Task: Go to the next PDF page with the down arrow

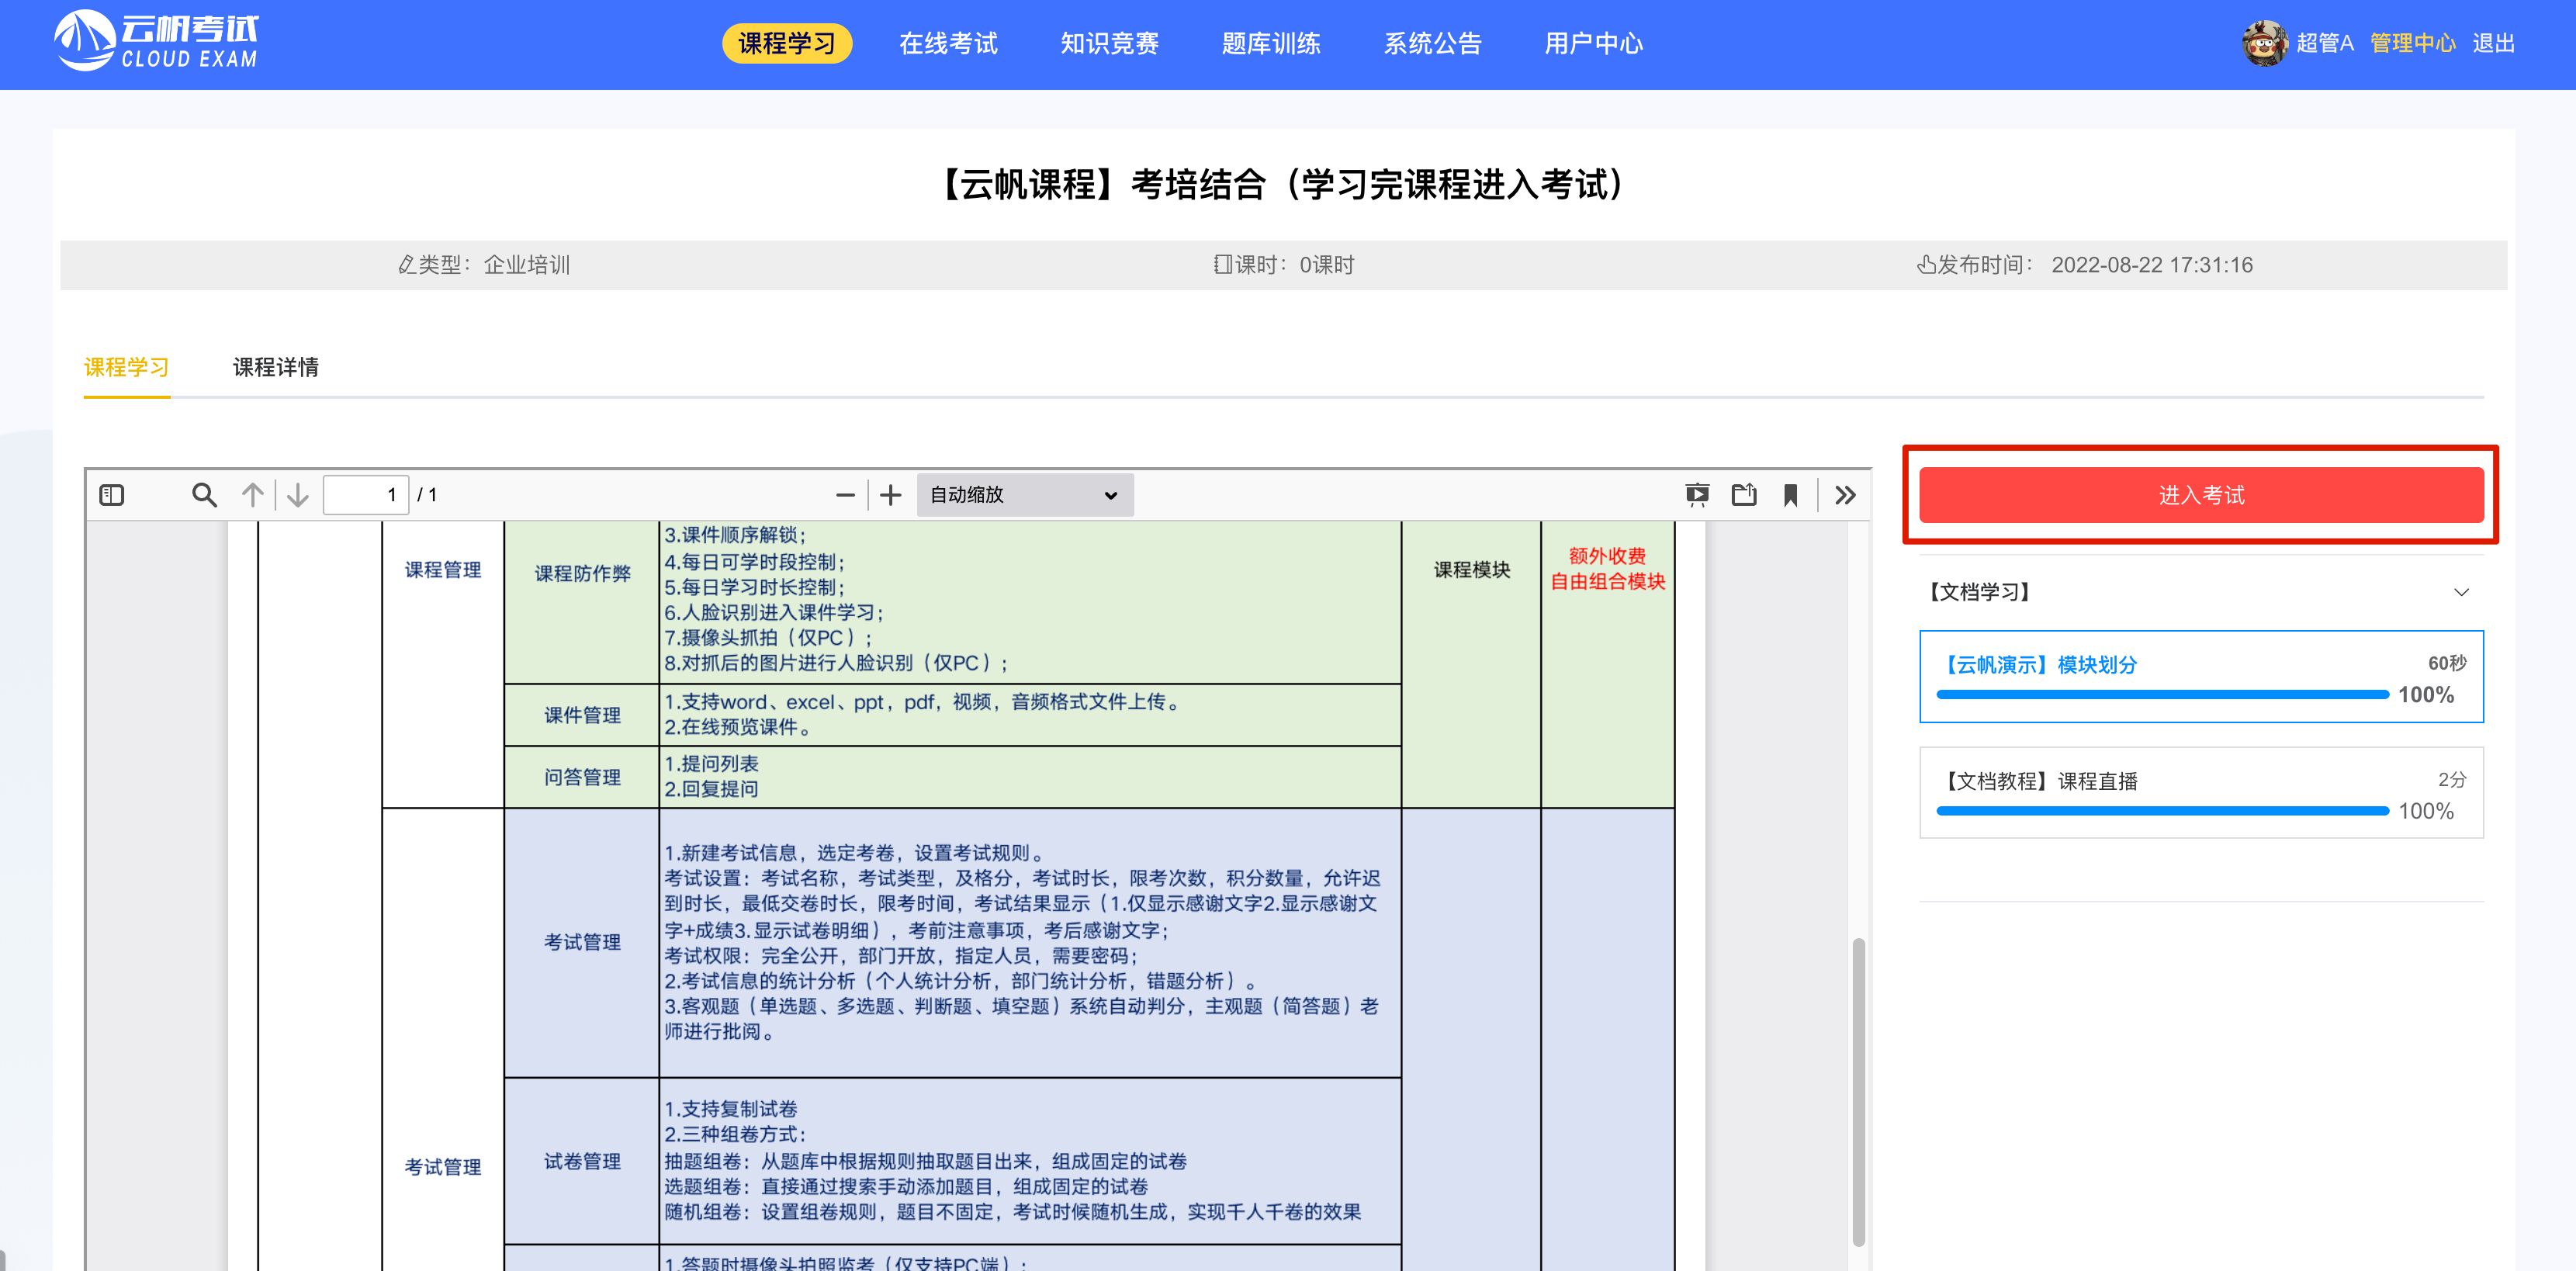Action: click(x=297, y=495)
